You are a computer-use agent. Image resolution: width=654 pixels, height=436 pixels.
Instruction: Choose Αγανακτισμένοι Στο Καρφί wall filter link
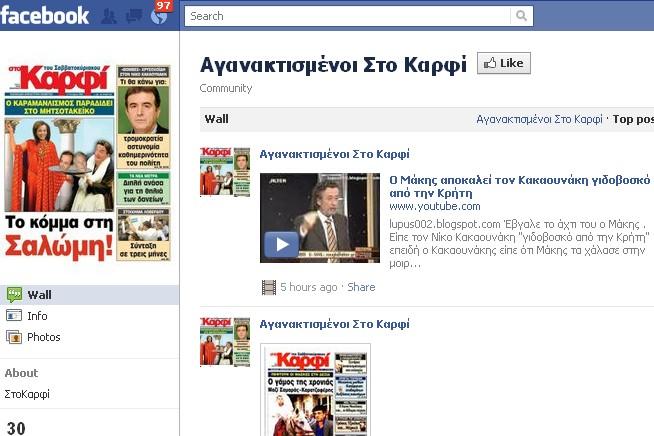[x=539, y=119]
